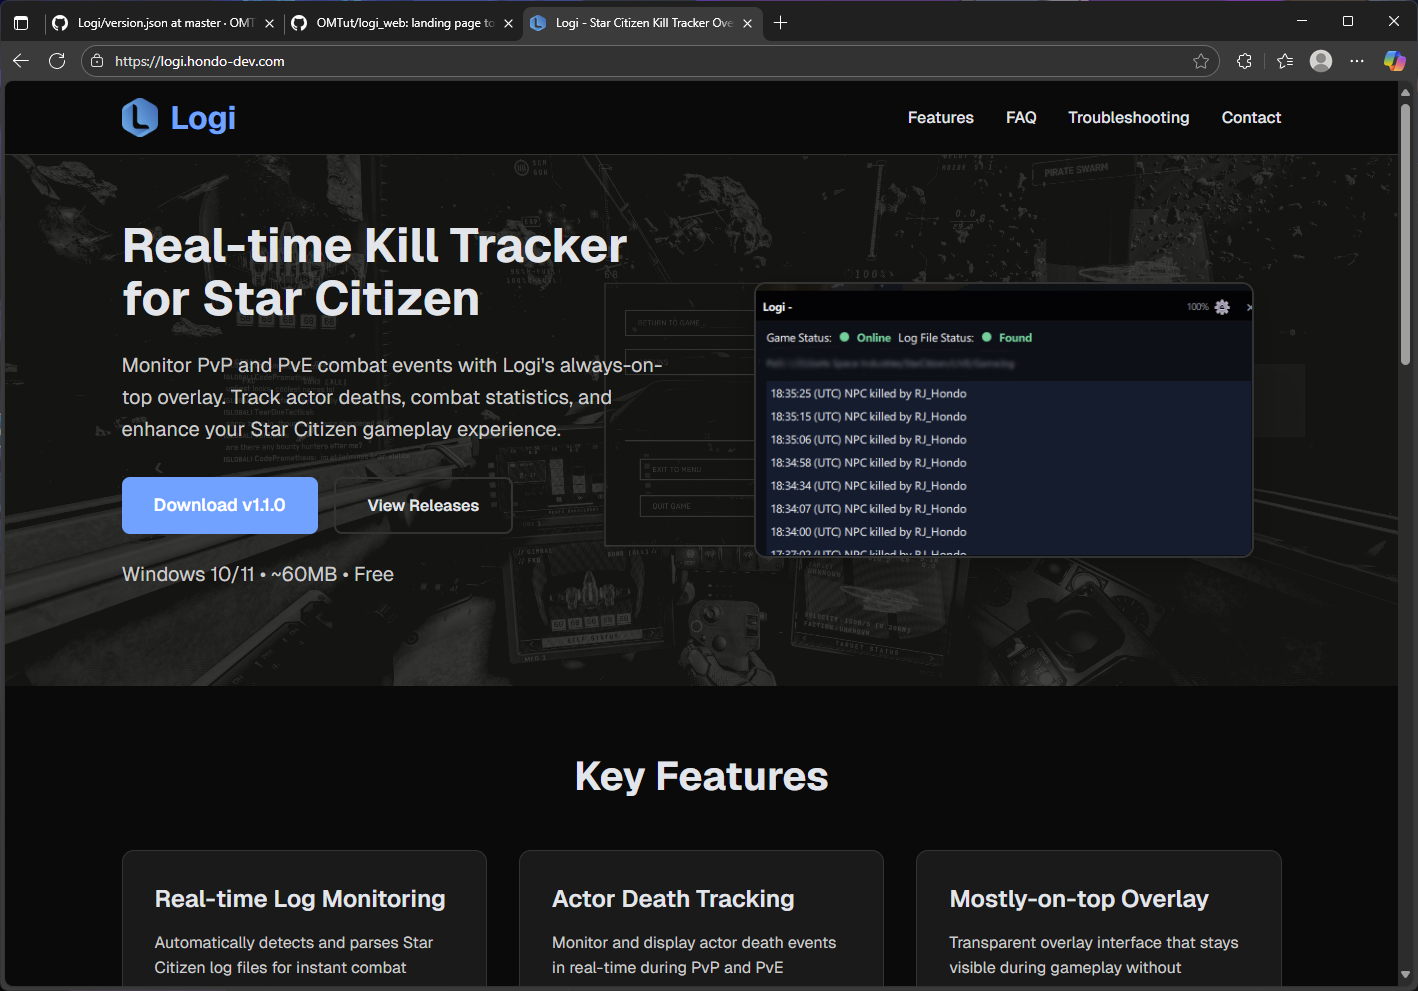Open browser settings and more menu
Image resolution: width=1418 pixels, height=991 pixels.
pos(1357,61)
